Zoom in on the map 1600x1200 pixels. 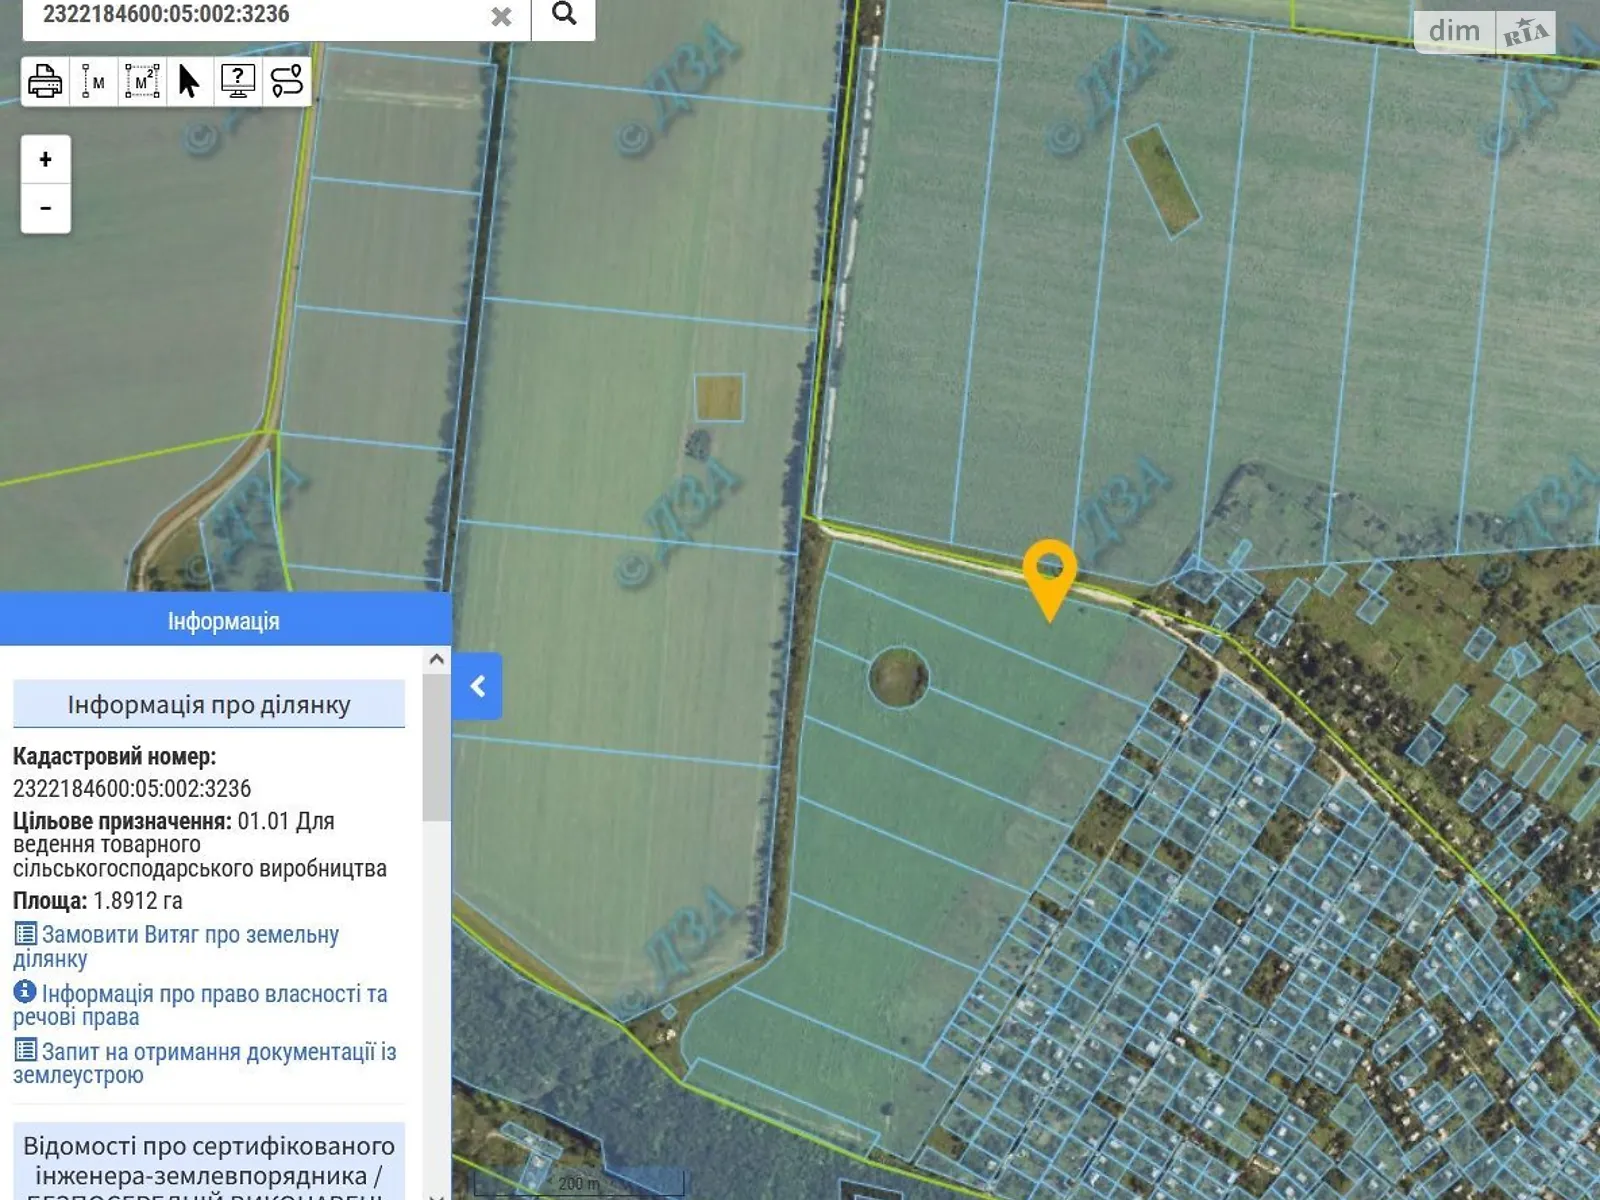pyautogui.click(x=46, y=160)
